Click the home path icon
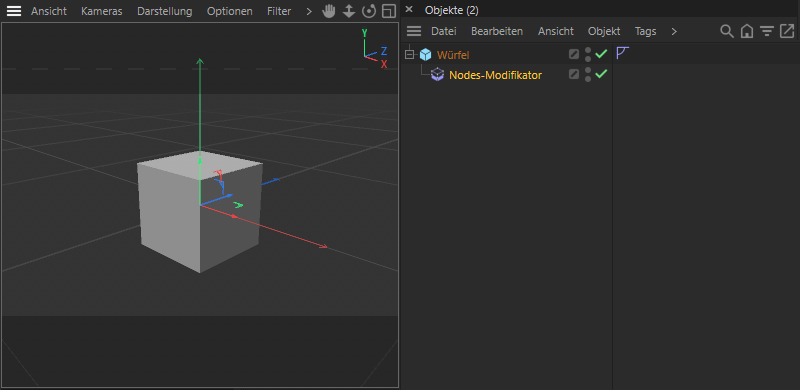The width and height of the screenshot is (800, 390). (x=746, y=31)
